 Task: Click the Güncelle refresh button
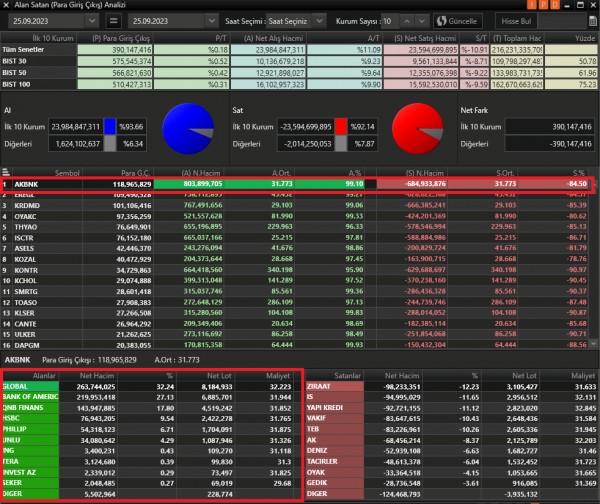coord(457,21)
